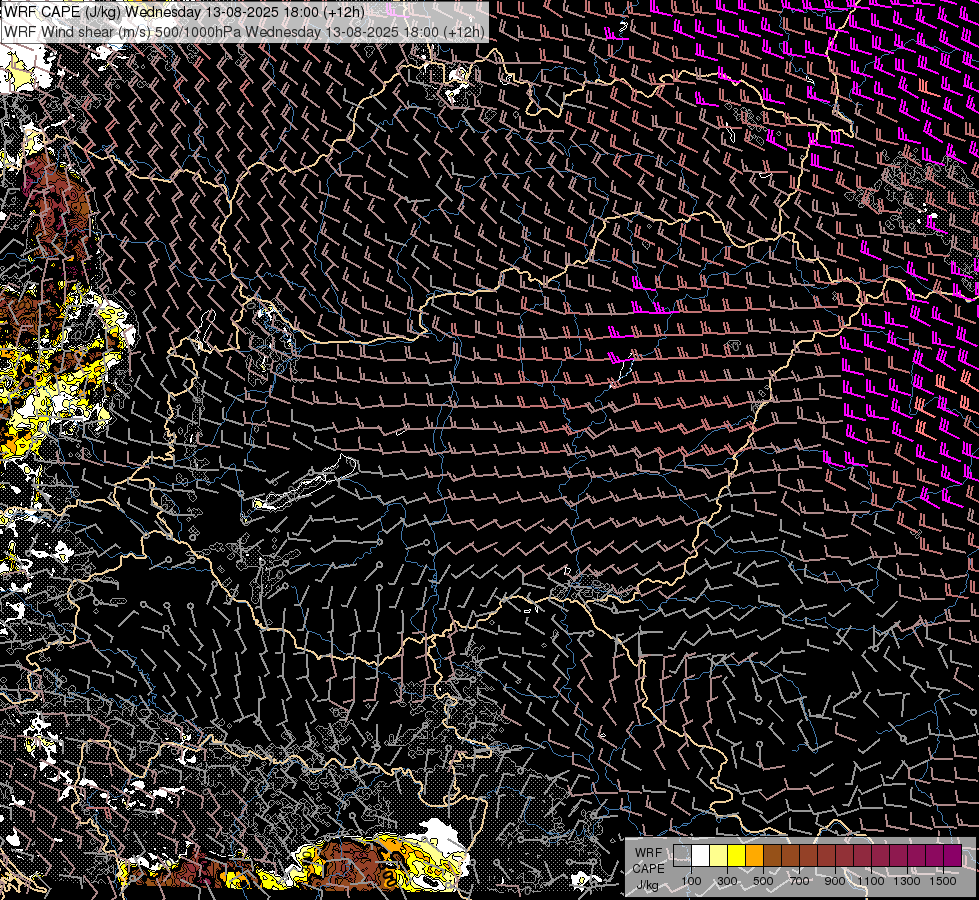Viewport: 979px width, 900px height.
Task: Click the legend value 700
Action: pos(799,881)
